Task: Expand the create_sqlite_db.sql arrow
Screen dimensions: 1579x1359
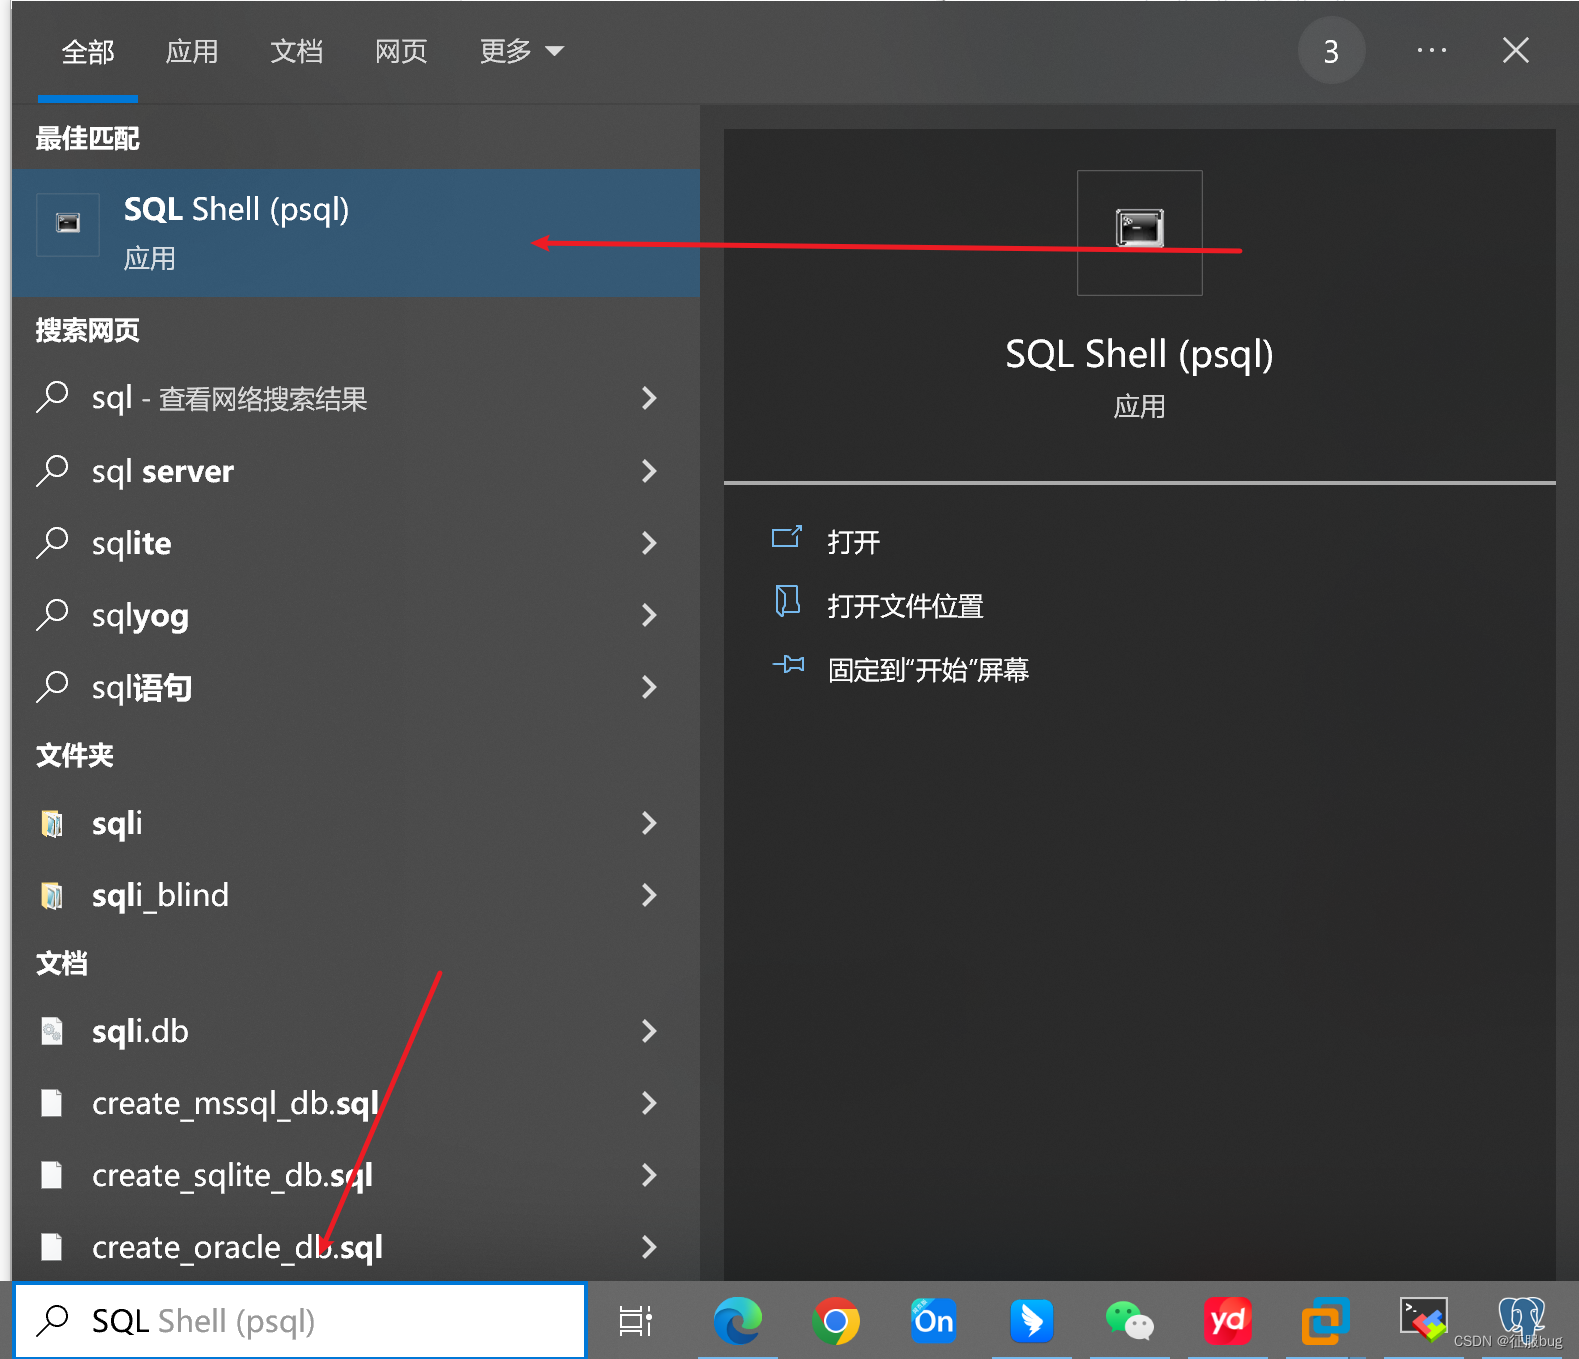Action: click(x=649, y=1175)
